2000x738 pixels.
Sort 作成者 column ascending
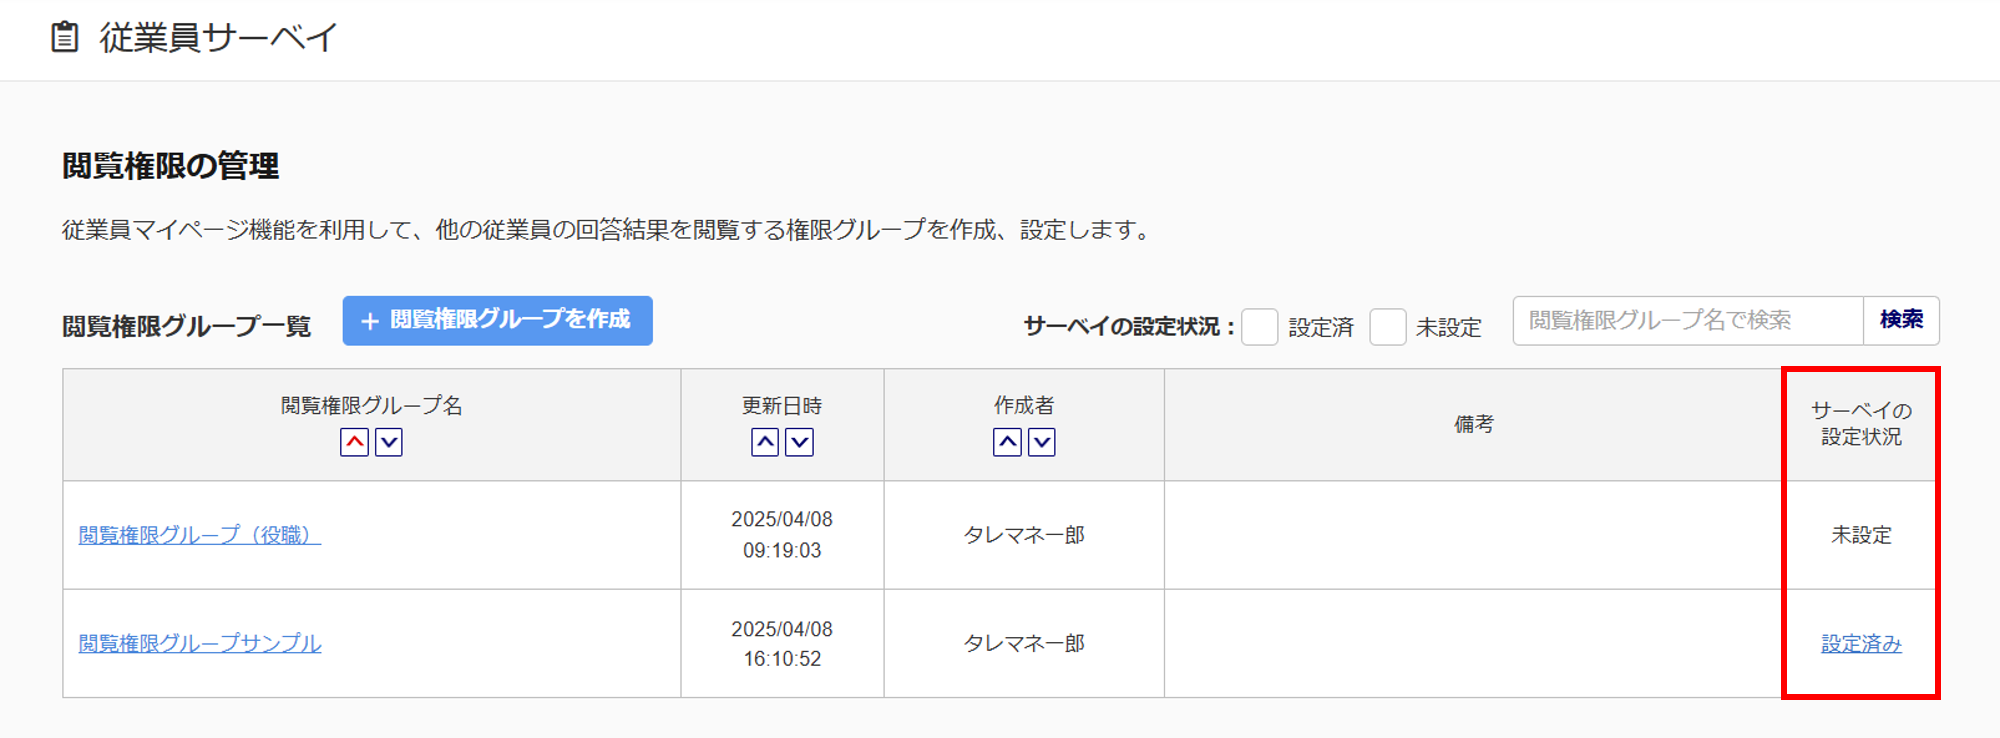pyautogui.click(x=1007, y=442)
